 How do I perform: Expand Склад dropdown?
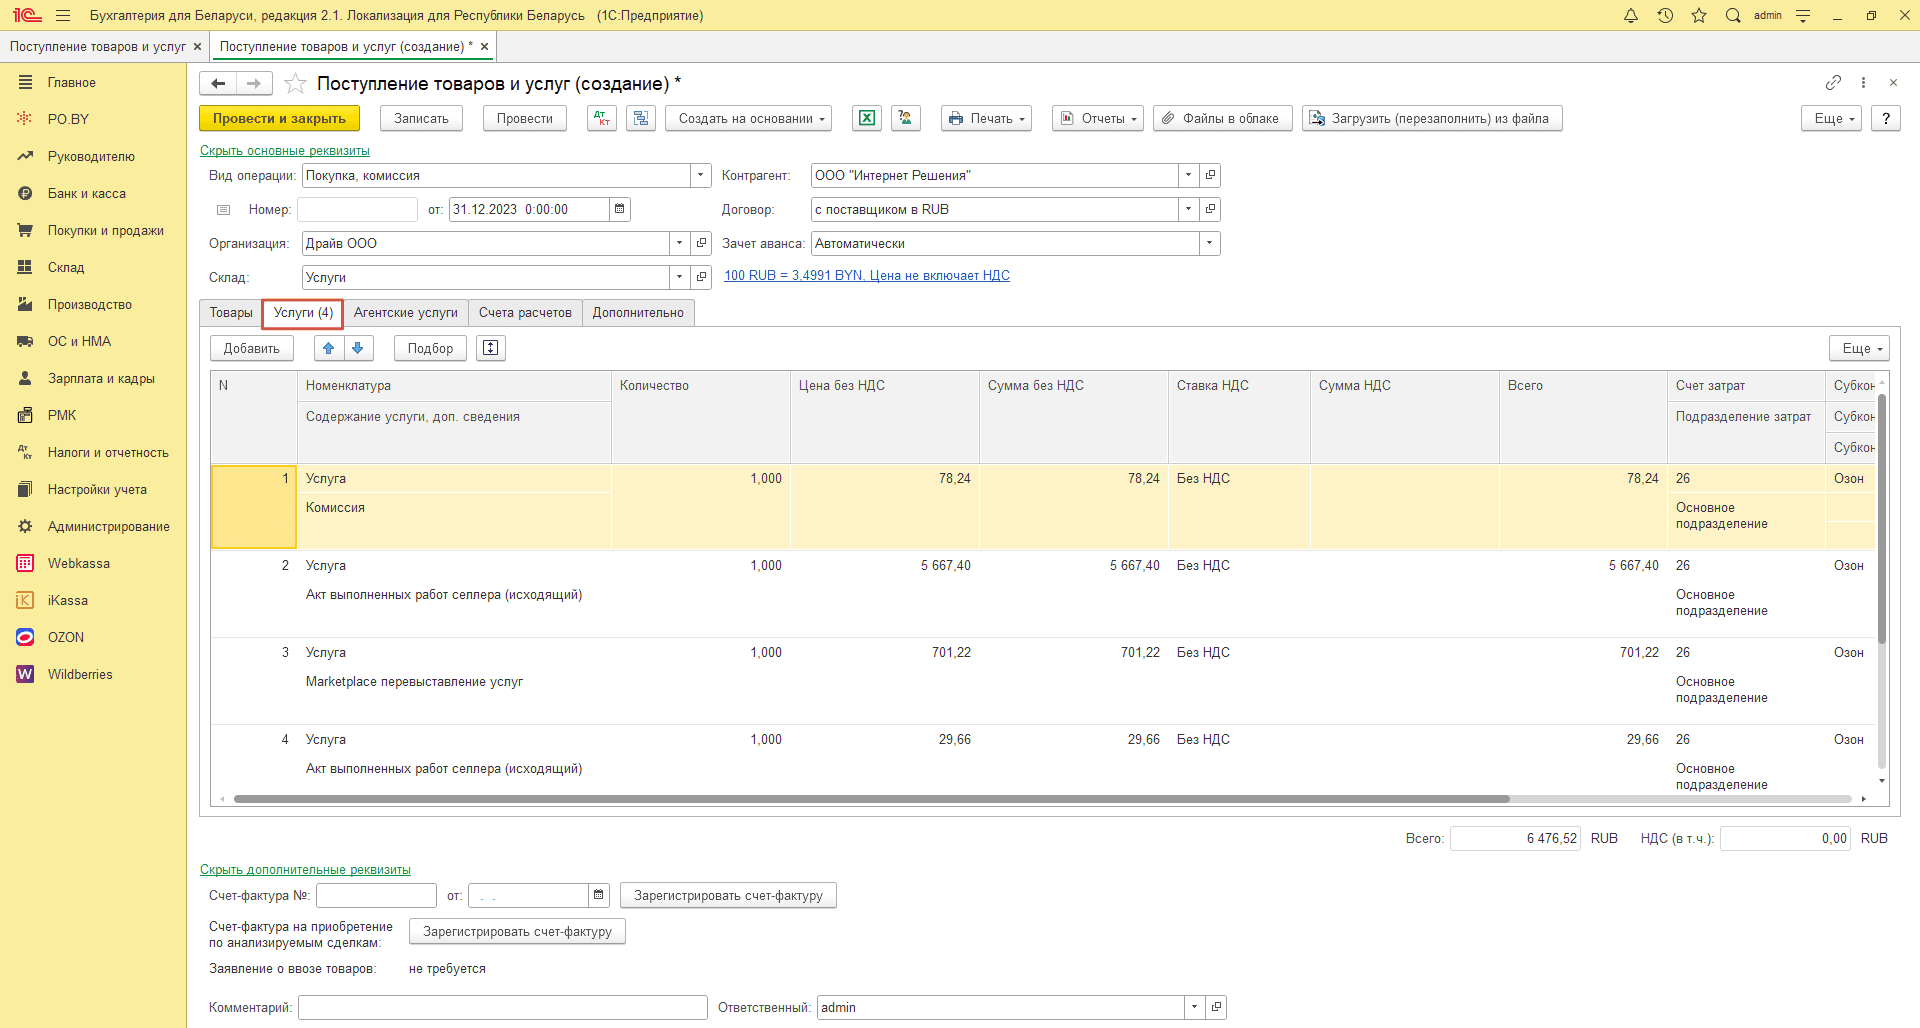[680, 277]
